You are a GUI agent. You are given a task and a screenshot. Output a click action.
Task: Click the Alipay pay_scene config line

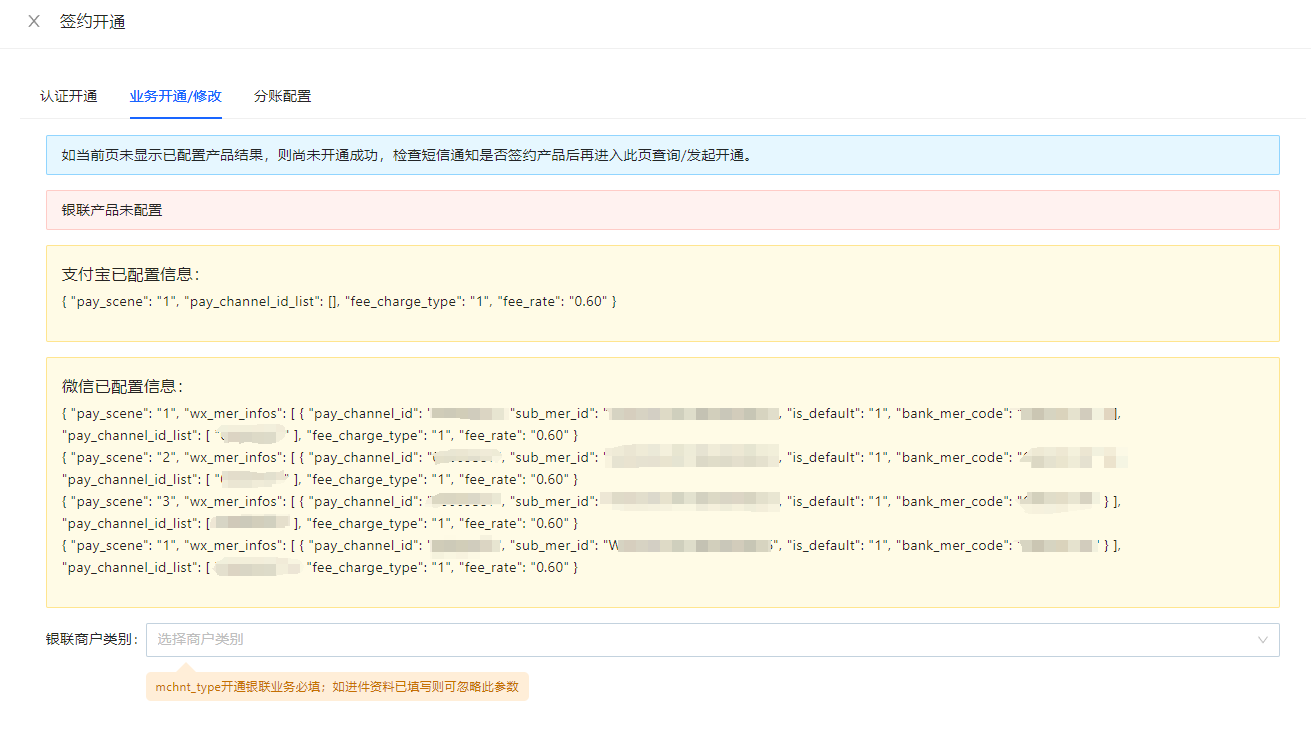(x=339, y=301)
